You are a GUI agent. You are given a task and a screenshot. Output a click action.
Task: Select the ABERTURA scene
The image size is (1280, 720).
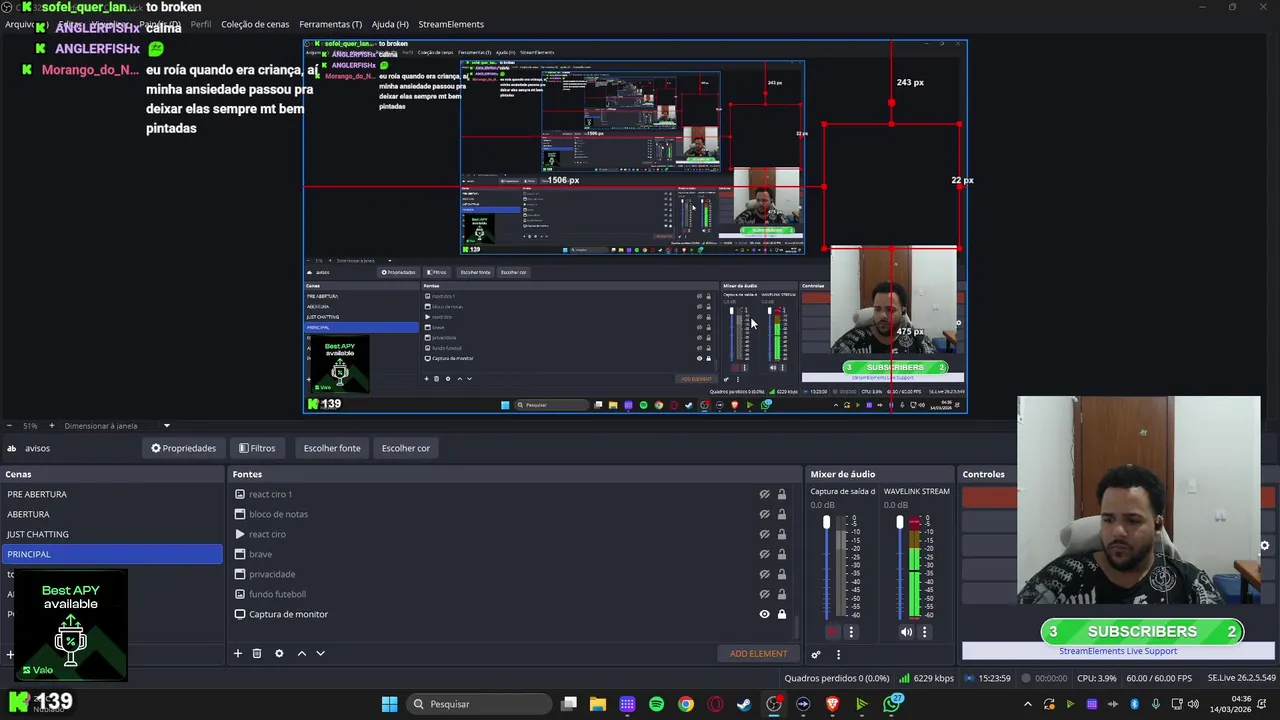point(112,514)
